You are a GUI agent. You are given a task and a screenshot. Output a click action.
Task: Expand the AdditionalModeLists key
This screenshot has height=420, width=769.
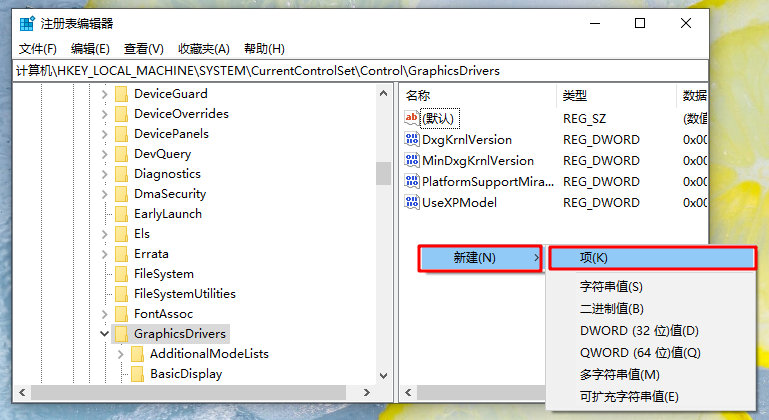(x=121, y=354)
